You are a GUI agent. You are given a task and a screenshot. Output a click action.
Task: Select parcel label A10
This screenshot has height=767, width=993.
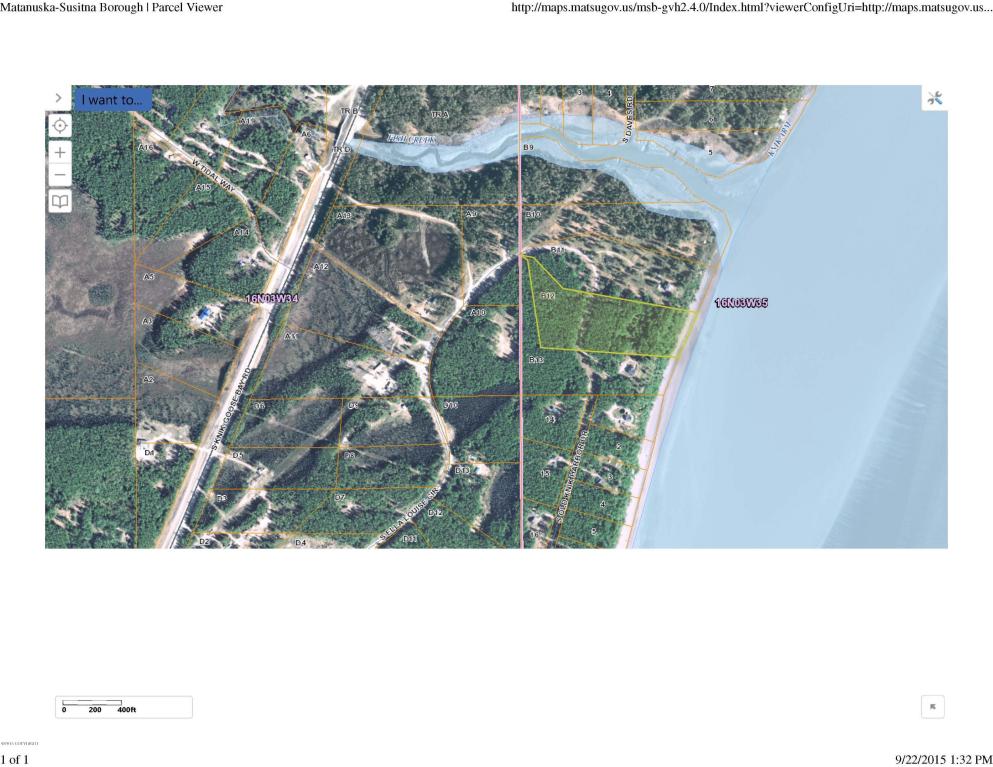478,312
